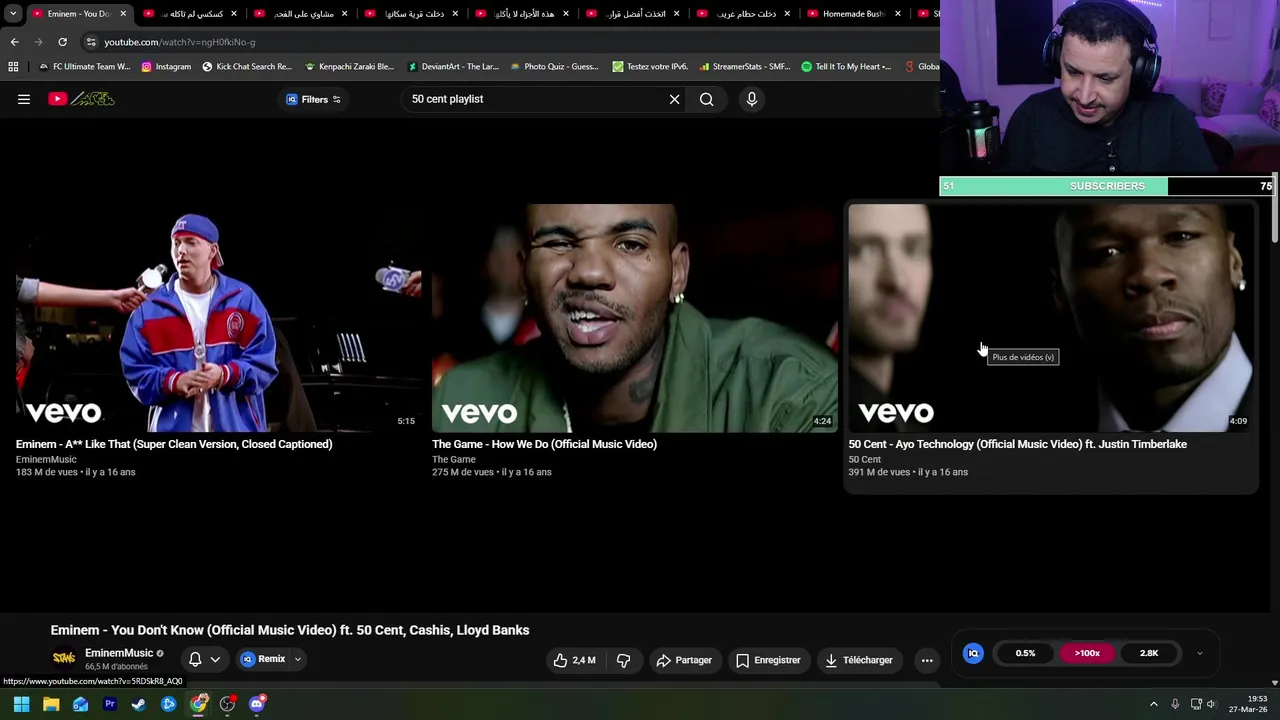Open File Explorer from the taskbar
The height and width of the screenshot is (720, 1280).
51,704
